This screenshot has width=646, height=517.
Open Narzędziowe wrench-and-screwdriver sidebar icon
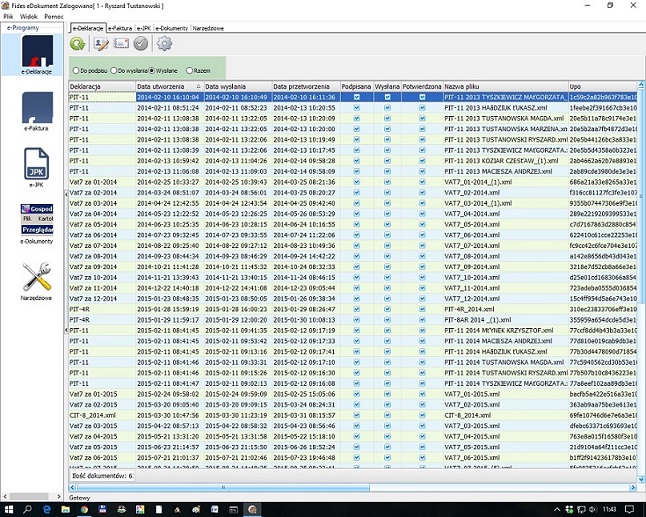click(37, 281)
